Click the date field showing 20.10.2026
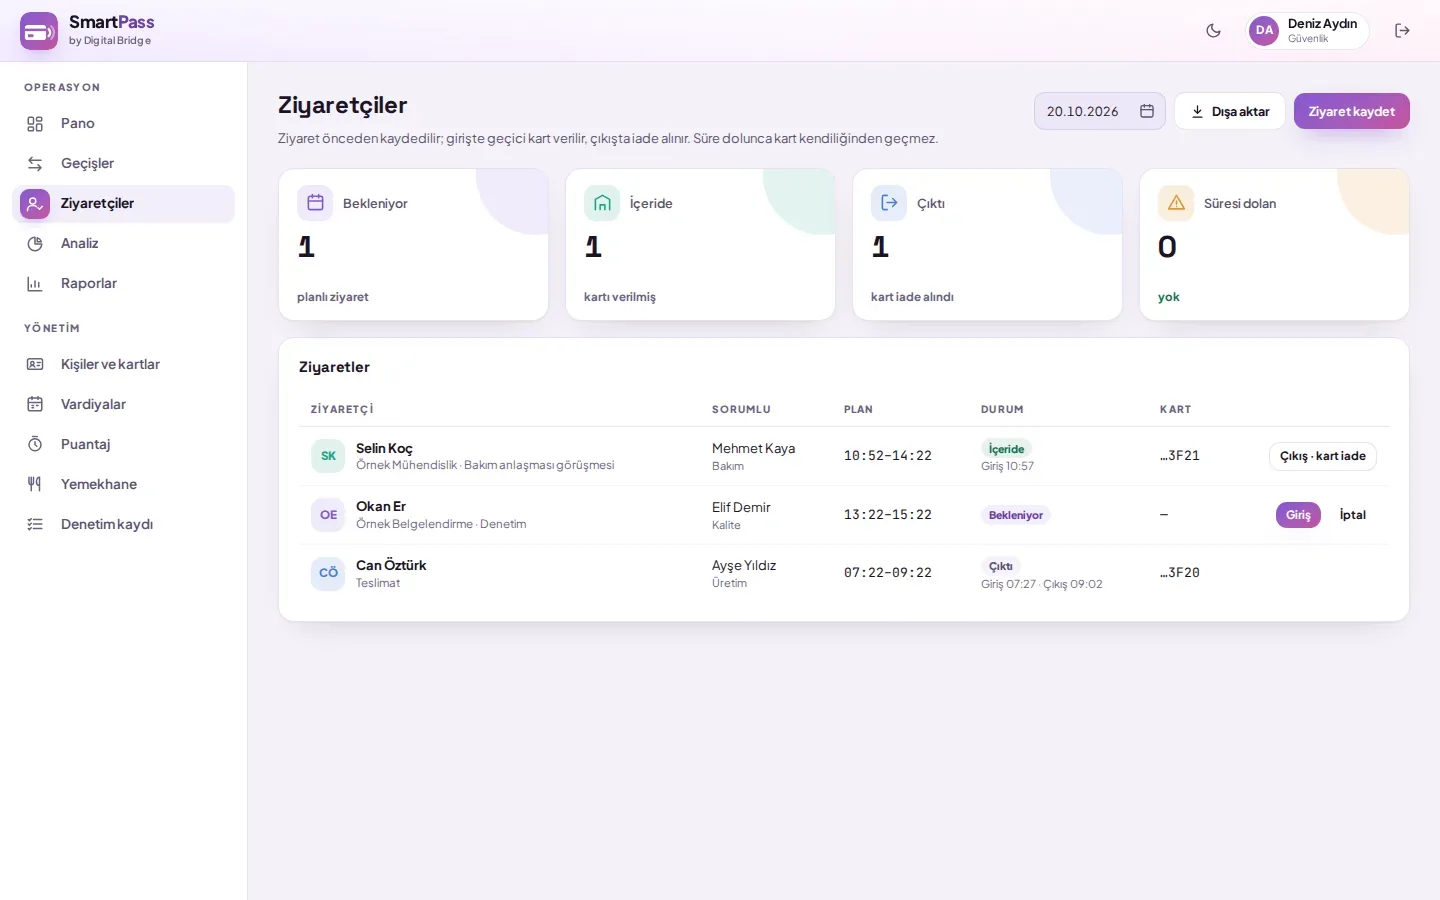The image size is (1440, 900). point(1100,111)
